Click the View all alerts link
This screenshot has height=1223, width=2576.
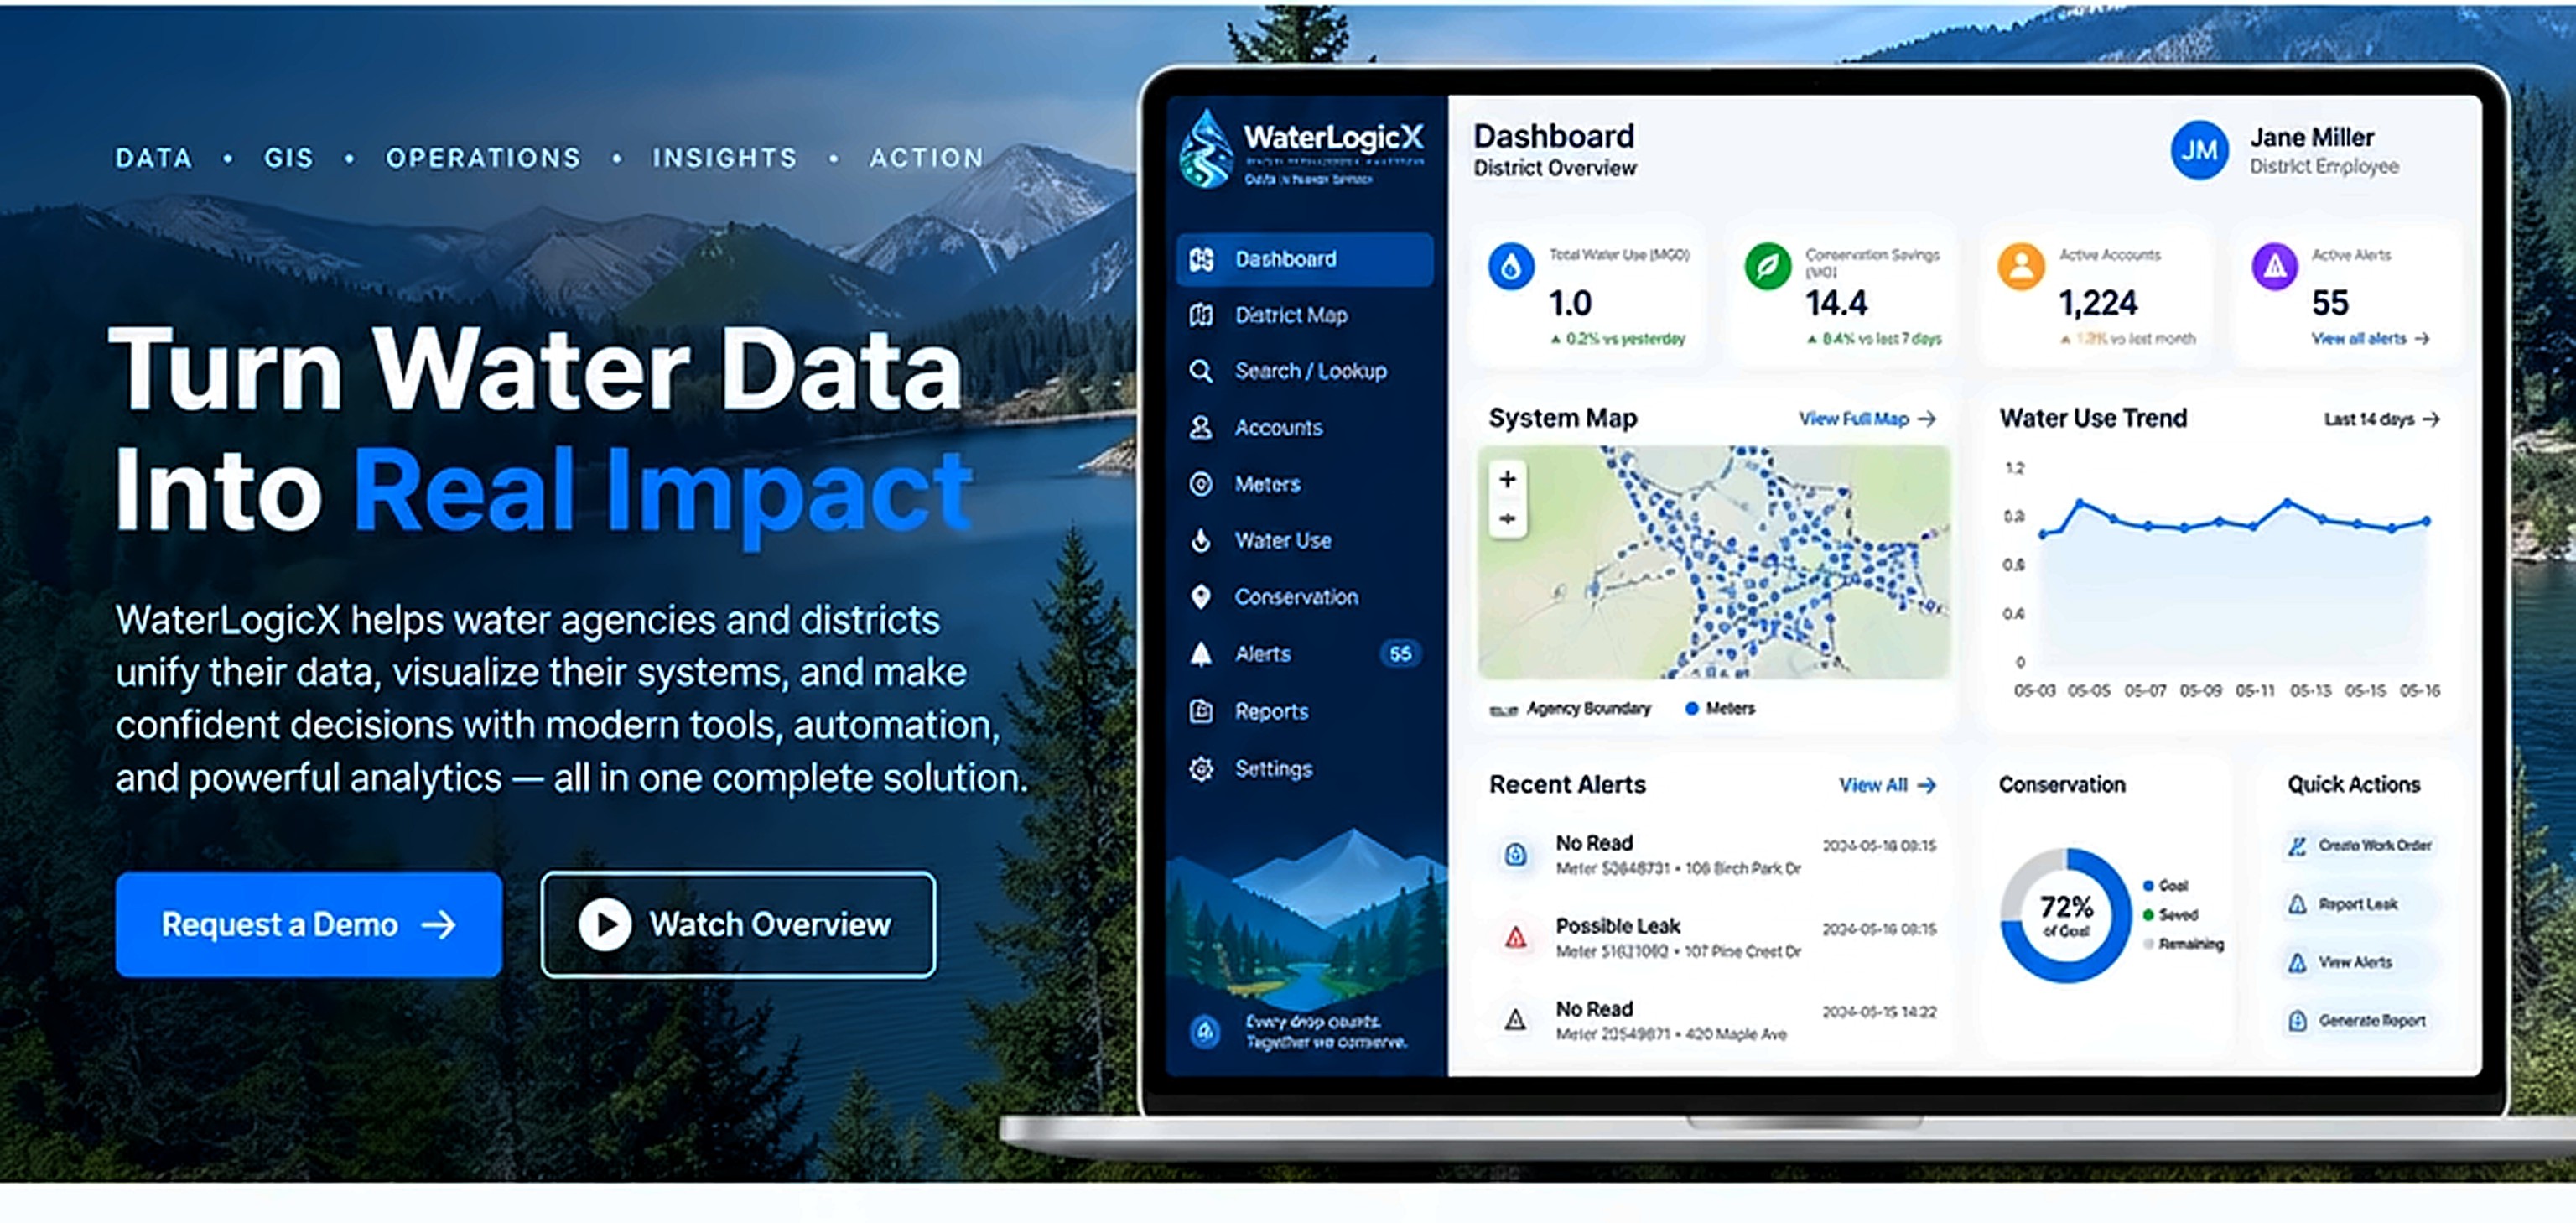[2369, 339]
